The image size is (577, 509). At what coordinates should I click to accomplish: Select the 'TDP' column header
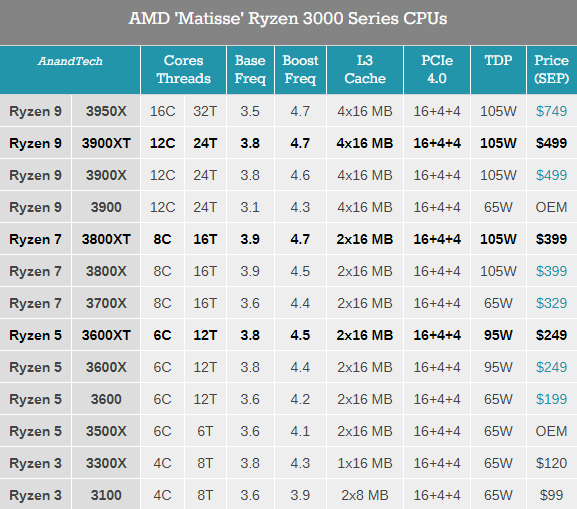click(x=498, y=70)
